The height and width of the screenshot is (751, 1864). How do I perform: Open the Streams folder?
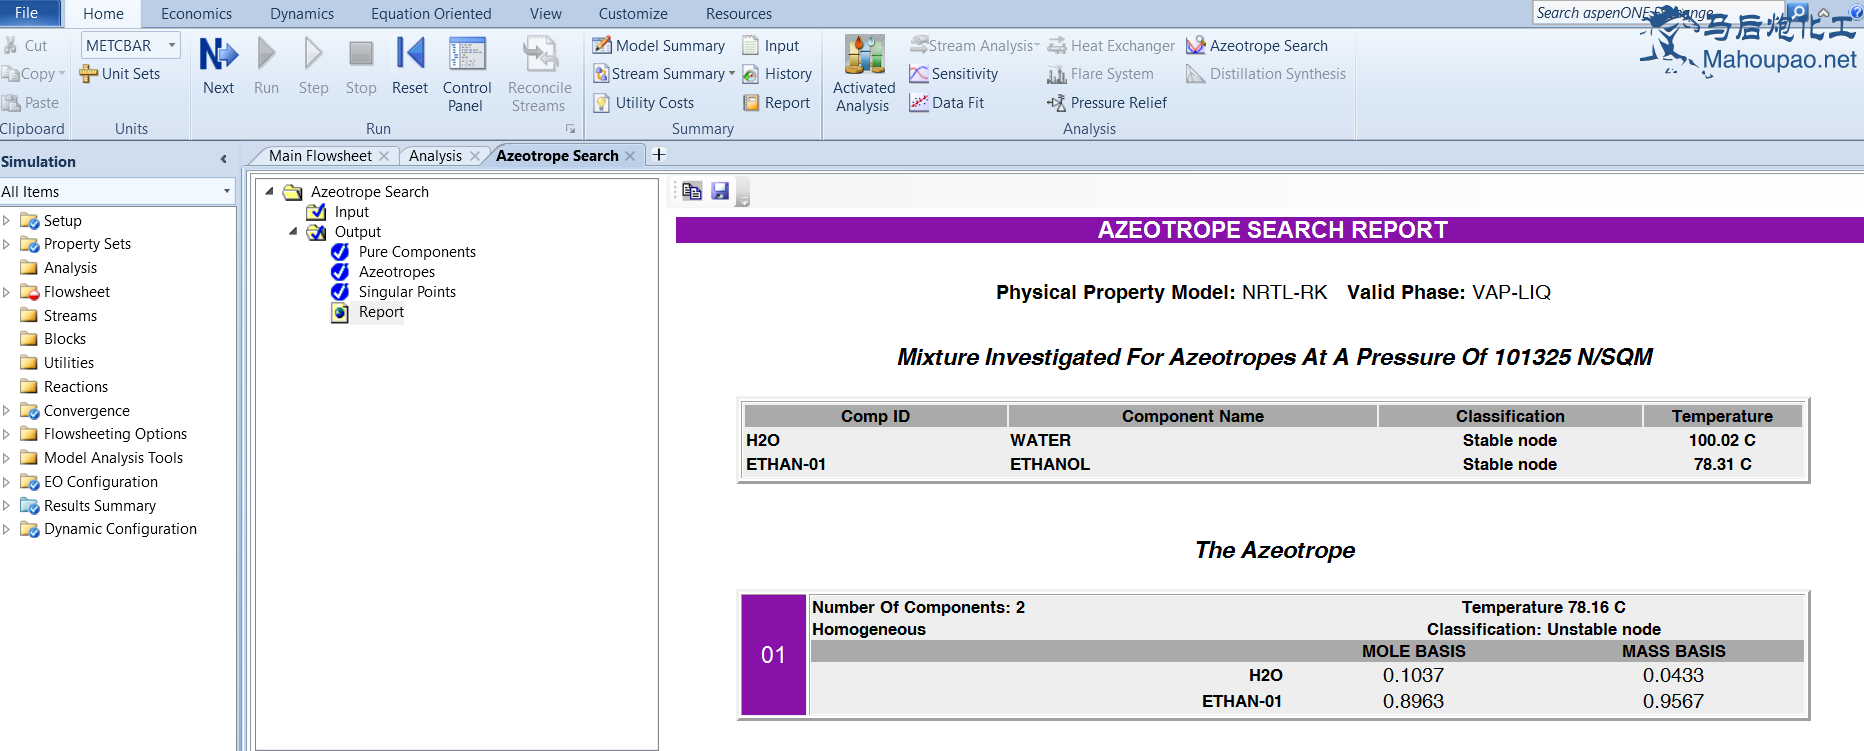pos(70,316)
